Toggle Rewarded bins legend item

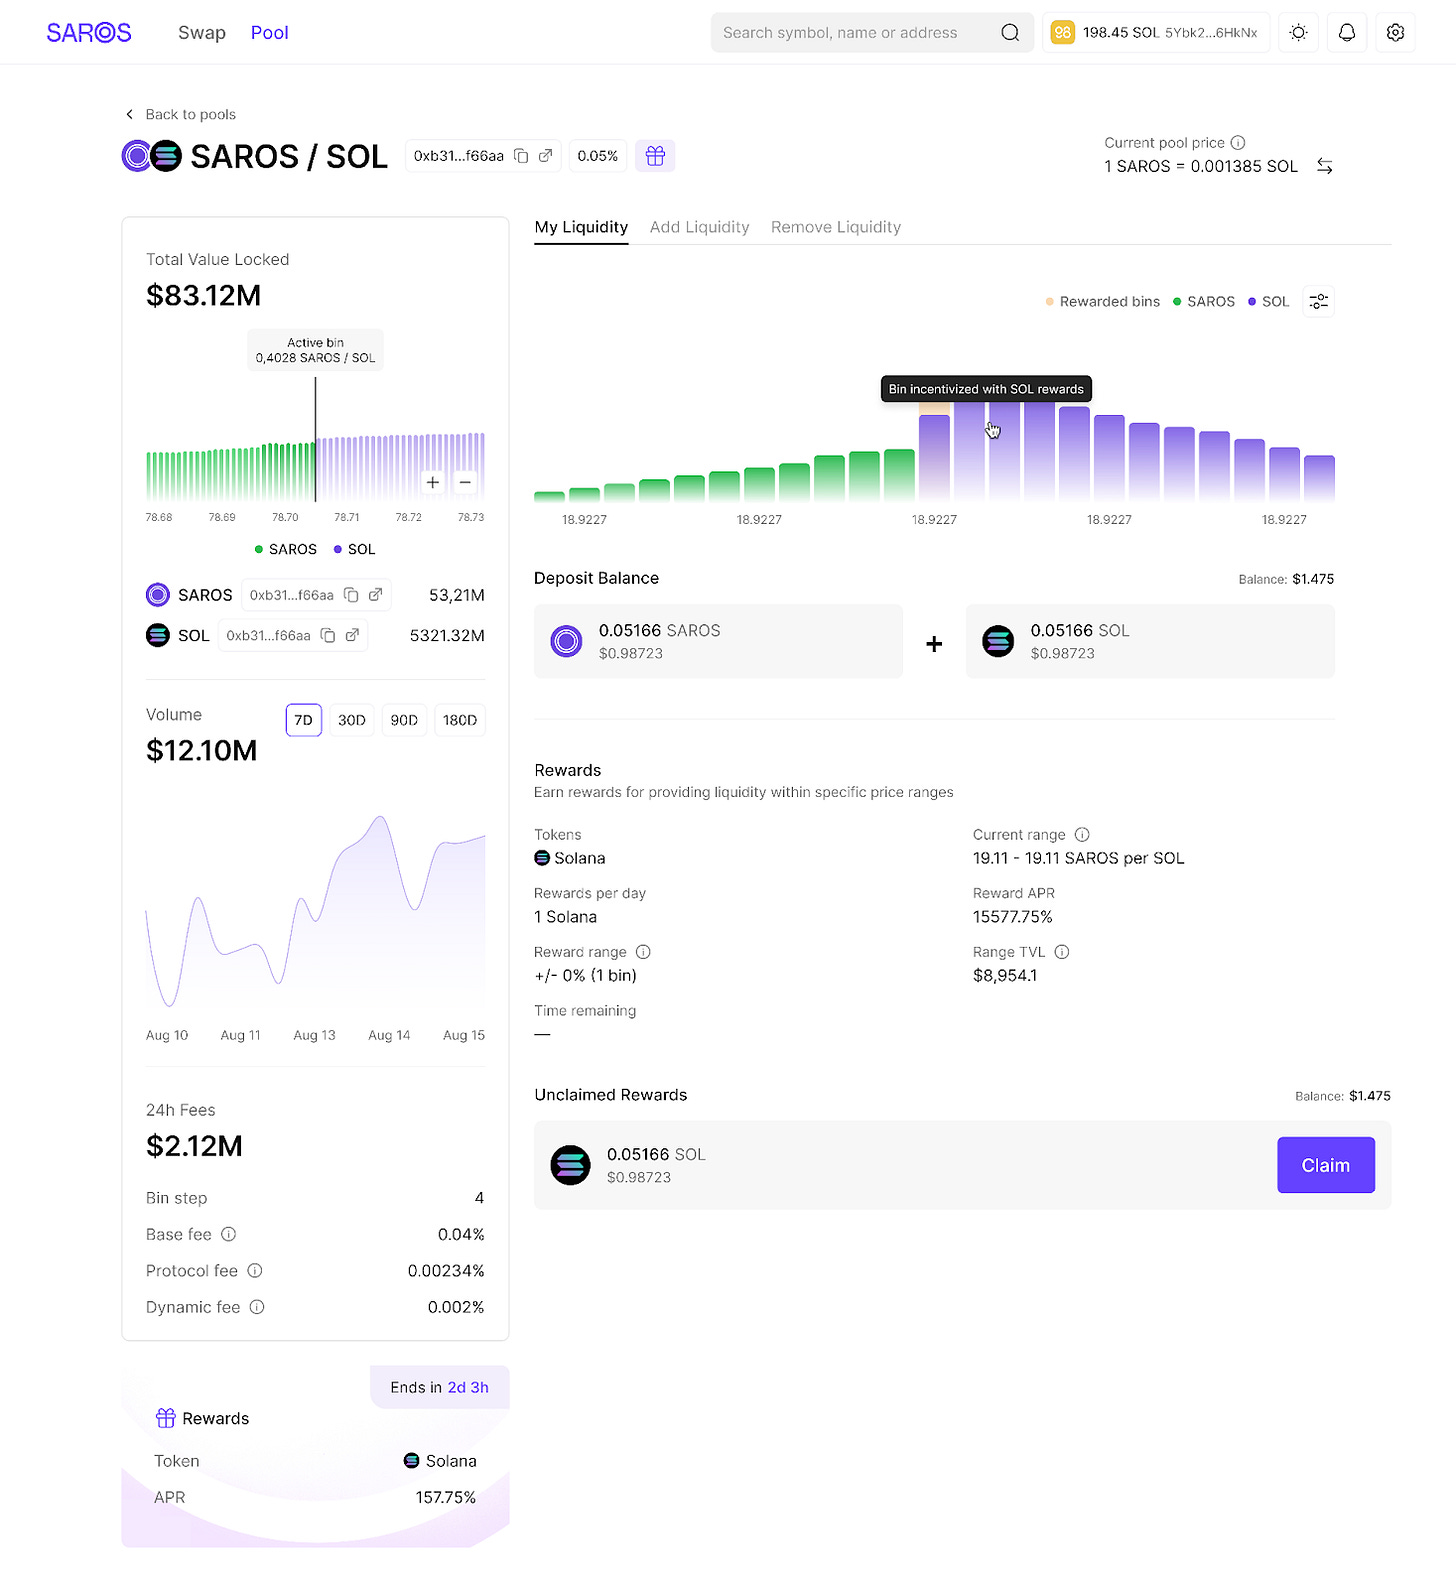point(1103,301)
